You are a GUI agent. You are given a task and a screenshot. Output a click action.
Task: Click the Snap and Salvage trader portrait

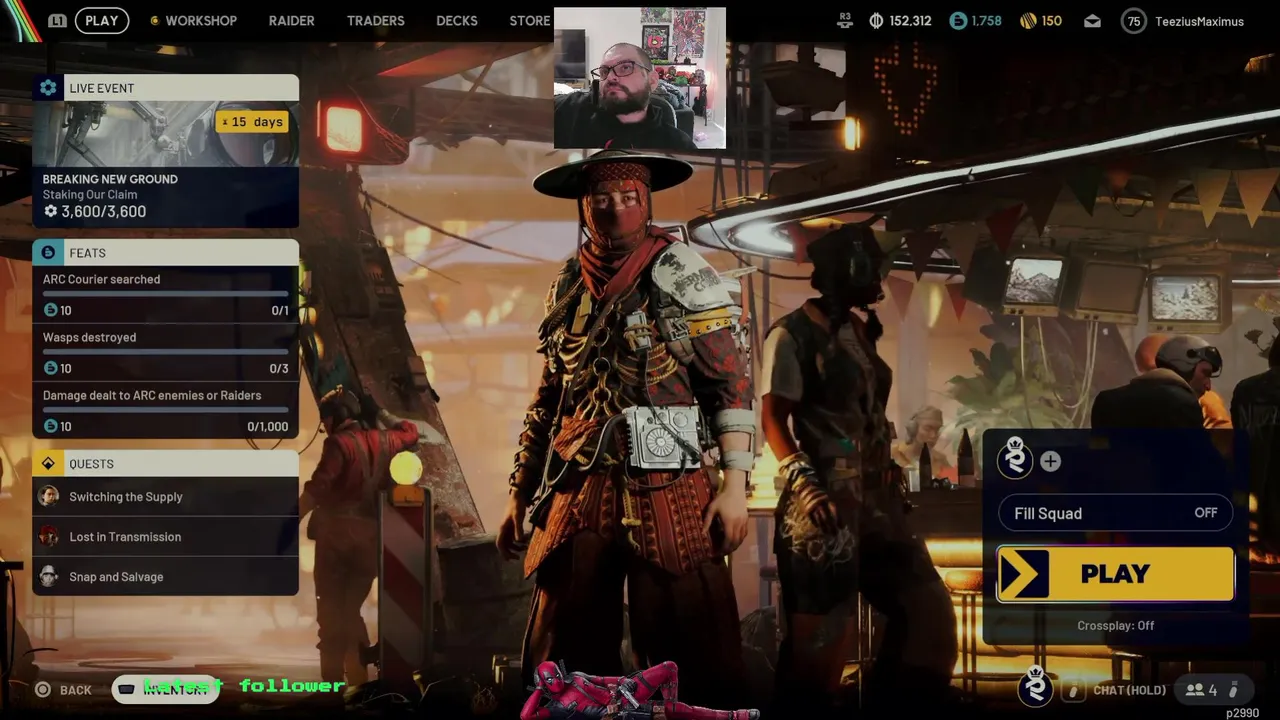point(48,577)
